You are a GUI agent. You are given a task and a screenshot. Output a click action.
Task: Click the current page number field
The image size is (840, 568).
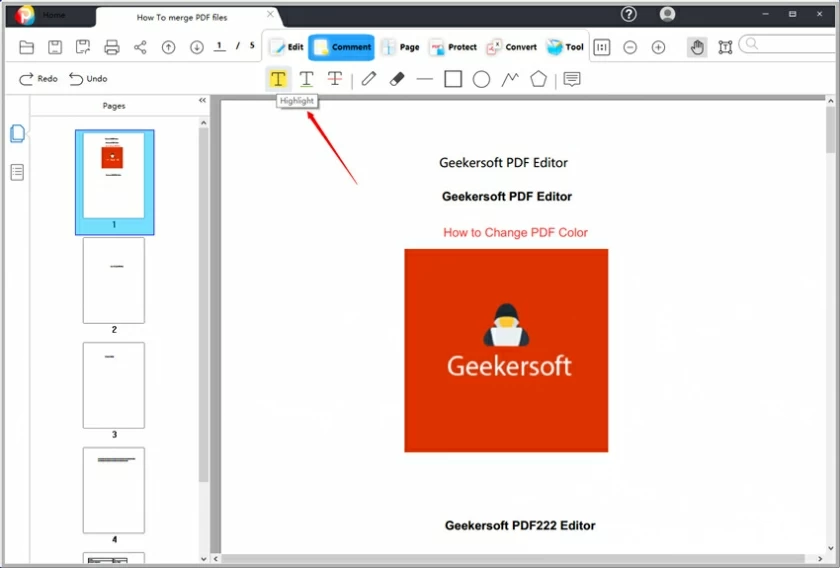(x=220, y=47)
